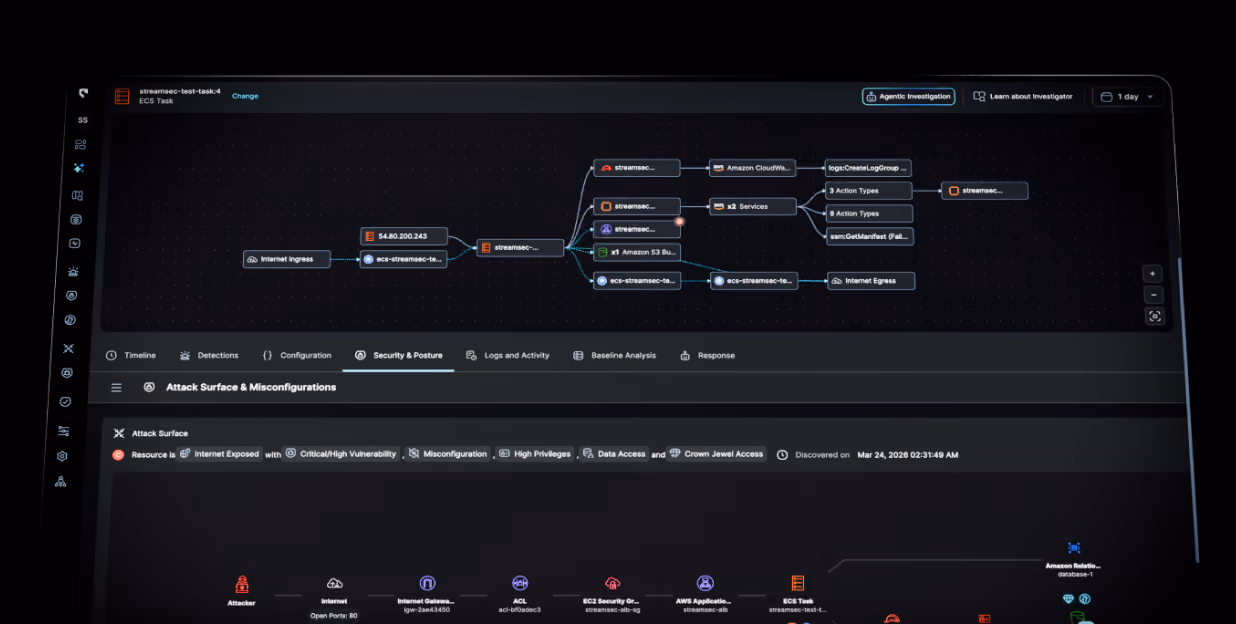This screenshot has width=1236, height=624.
Task: Fit graph to view with focus button
Action: coord(1155,316)
